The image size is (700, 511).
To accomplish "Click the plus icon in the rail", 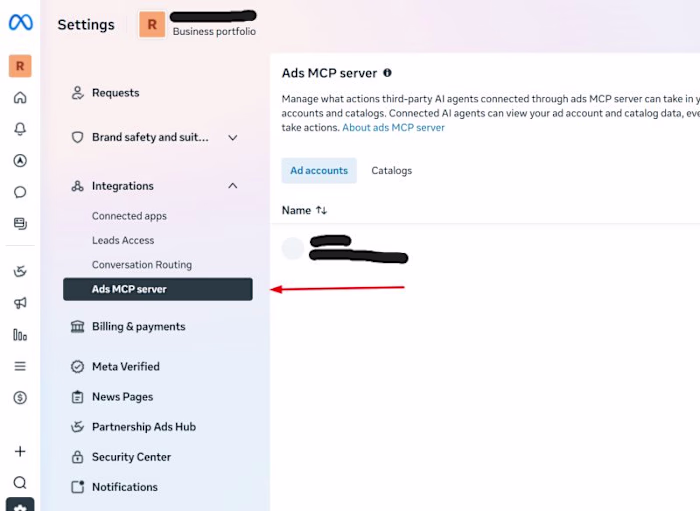I will [x=20, y=451].
